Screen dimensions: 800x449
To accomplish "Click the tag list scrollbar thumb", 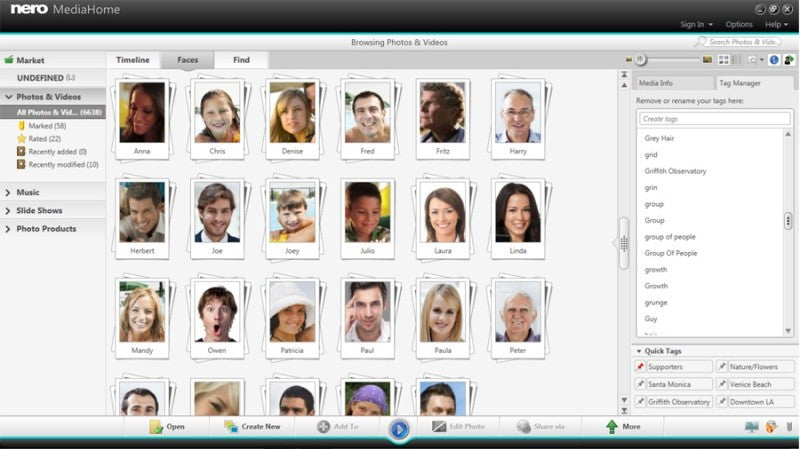I will pyautogui.click(x=788, y=220).
